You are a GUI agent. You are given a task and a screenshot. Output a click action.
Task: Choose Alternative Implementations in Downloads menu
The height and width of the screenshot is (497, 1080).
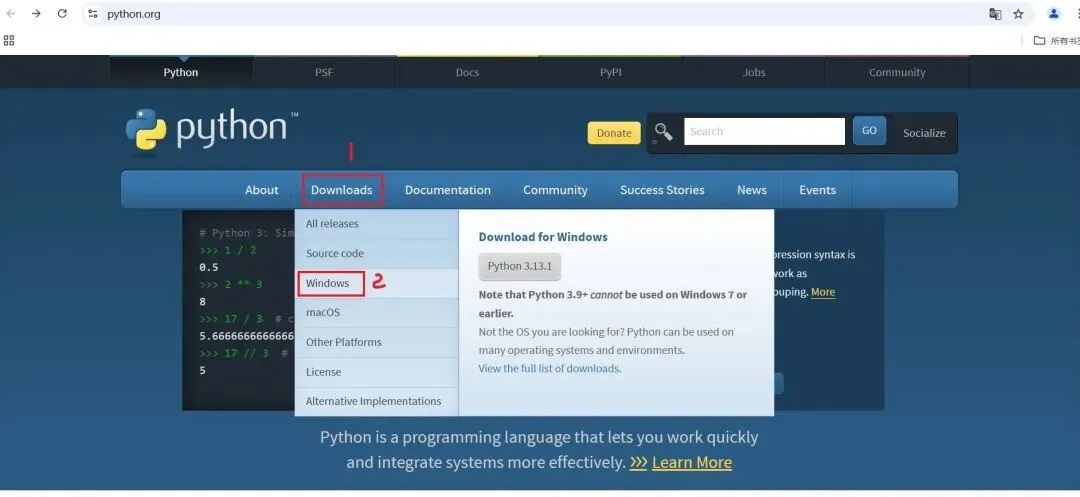[376, 401]
